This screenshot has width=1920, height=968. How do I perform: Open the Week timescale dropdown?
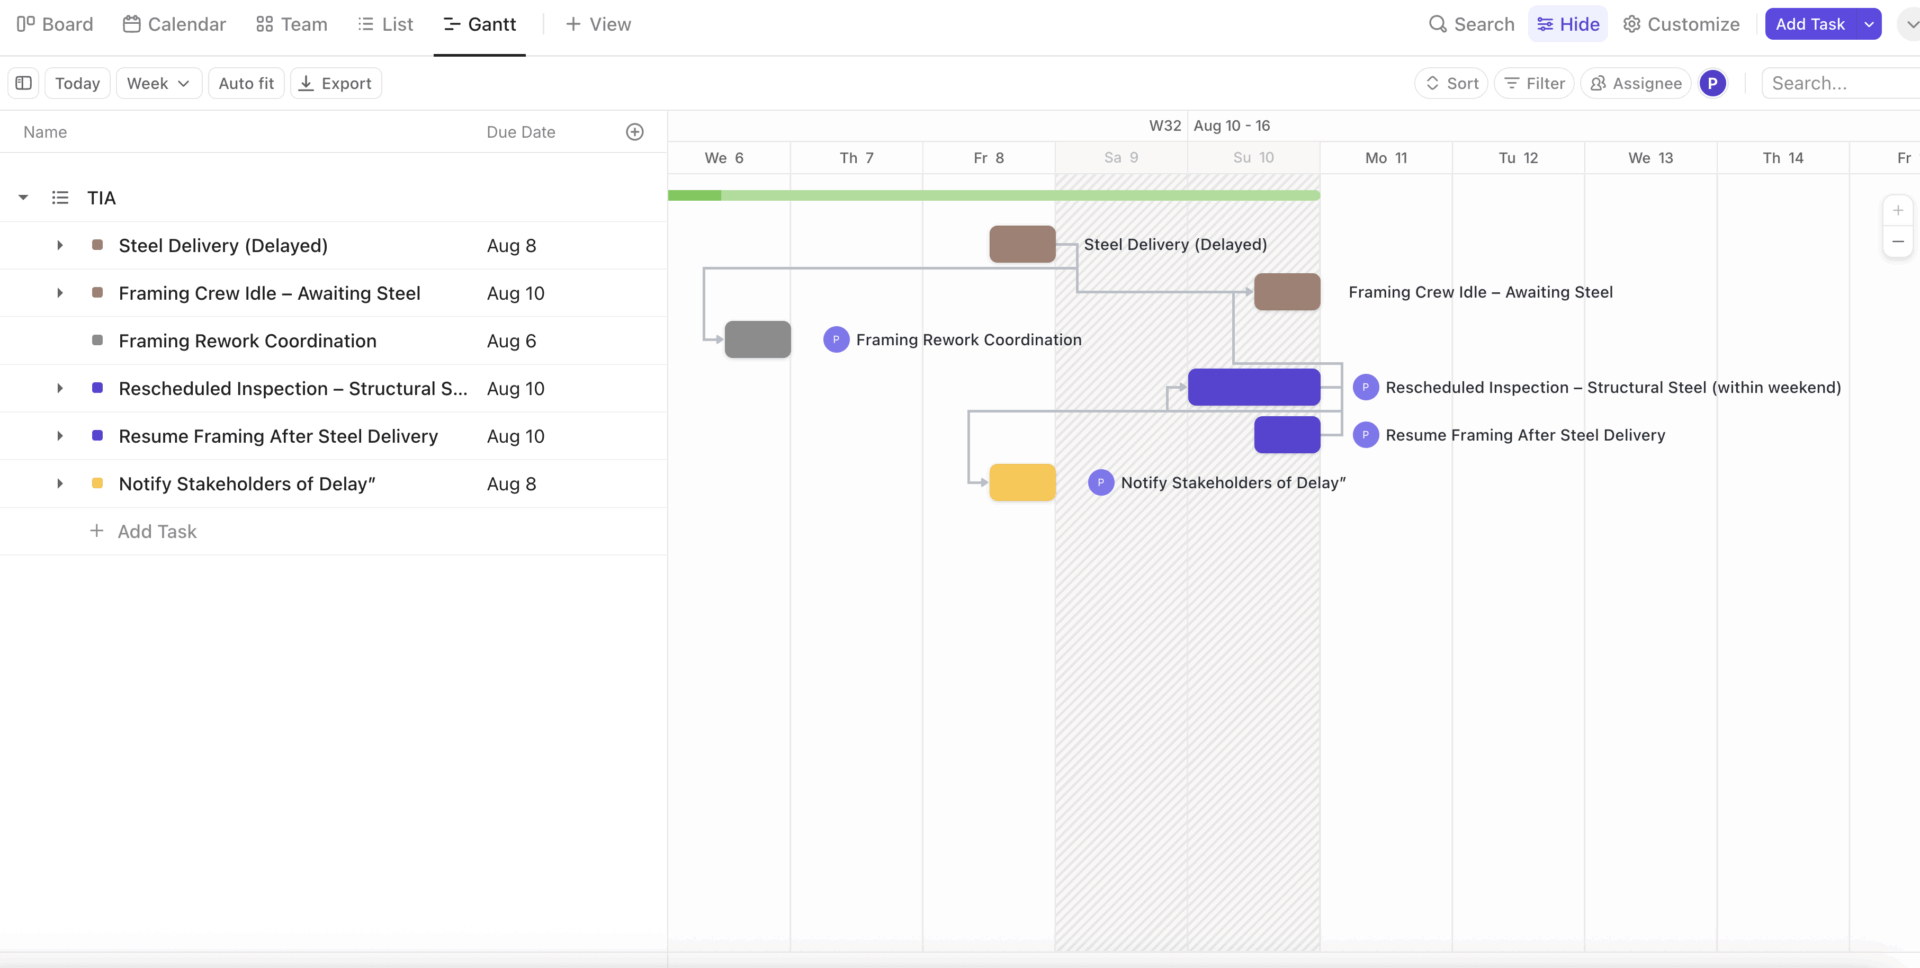click(157, 83)
